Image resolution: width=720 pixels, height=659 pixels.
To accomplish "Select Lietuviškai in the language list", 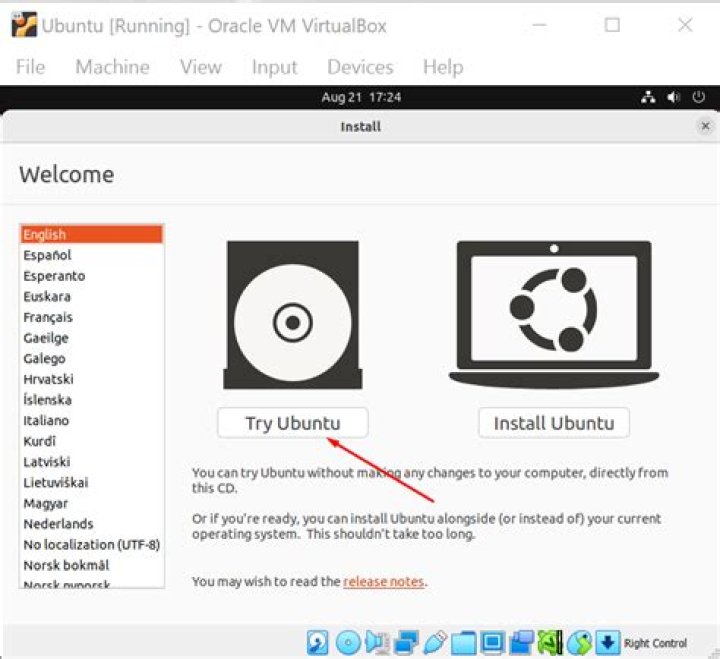I will [x=91, y=482].
